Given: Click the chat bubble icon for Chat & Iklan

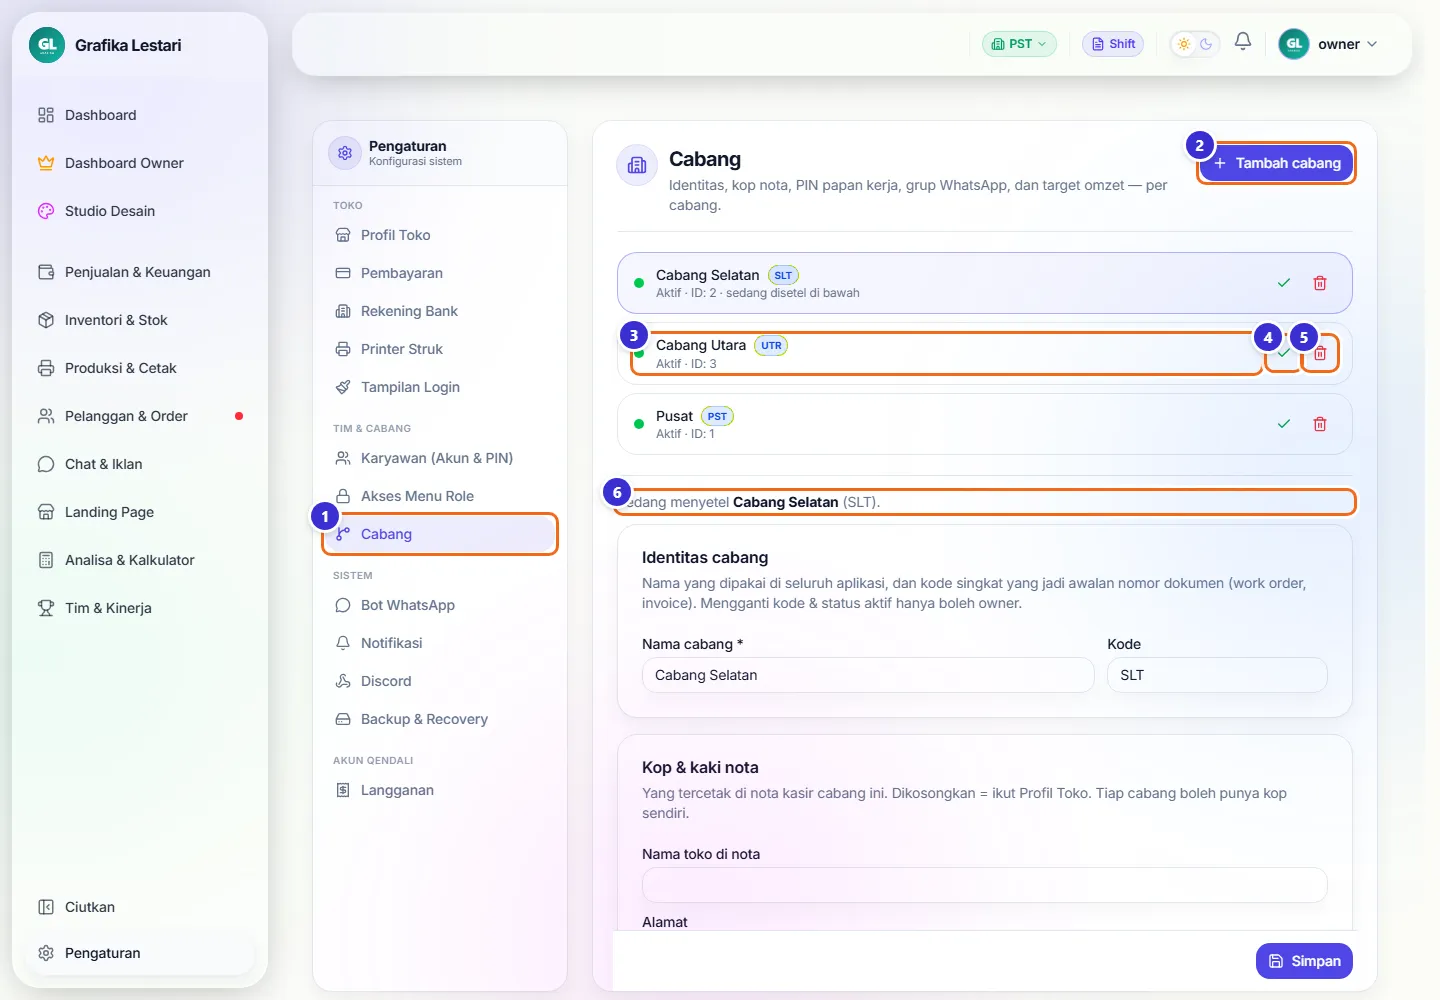Looking at the screenshot, I should click(x=46, y=464).
